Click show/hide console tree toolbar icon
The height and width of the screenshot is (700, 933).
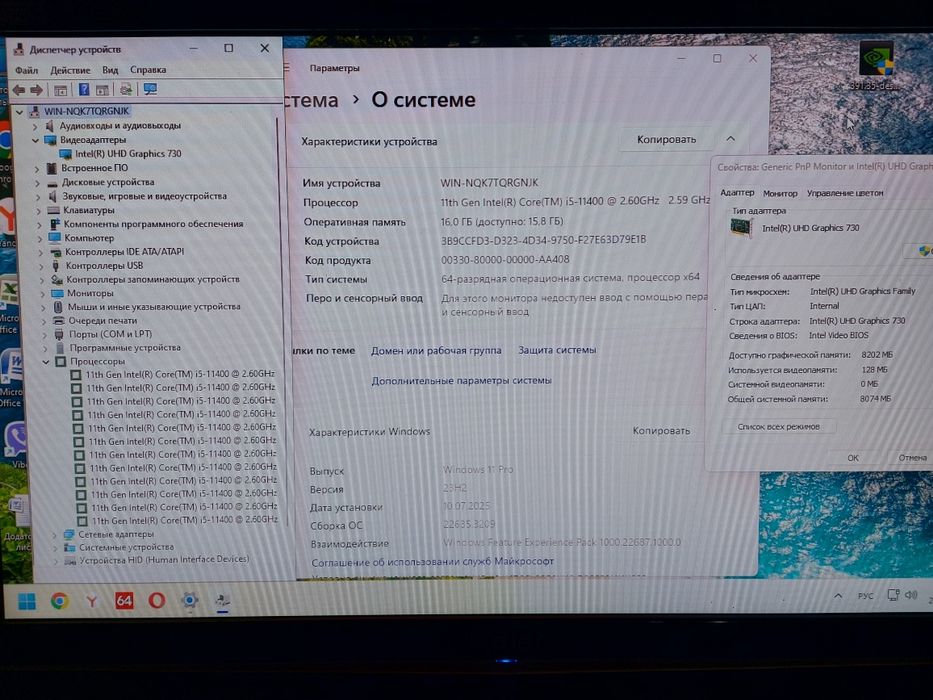pos(60,90)
